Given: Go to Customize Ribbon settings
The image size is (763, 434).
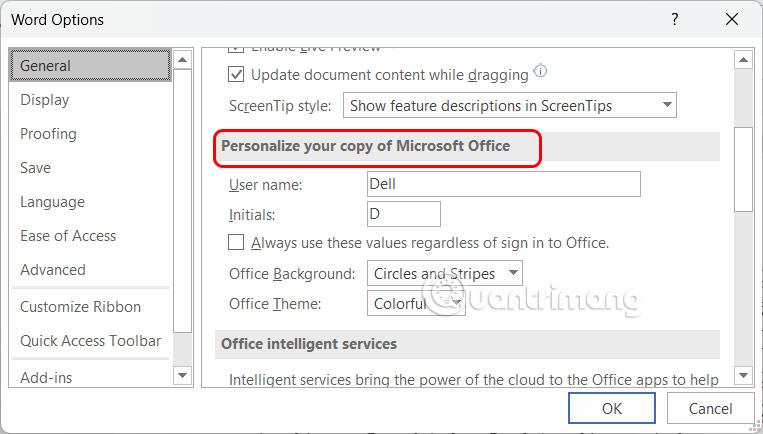Looking at the screenshot, I should click(80, 307).
